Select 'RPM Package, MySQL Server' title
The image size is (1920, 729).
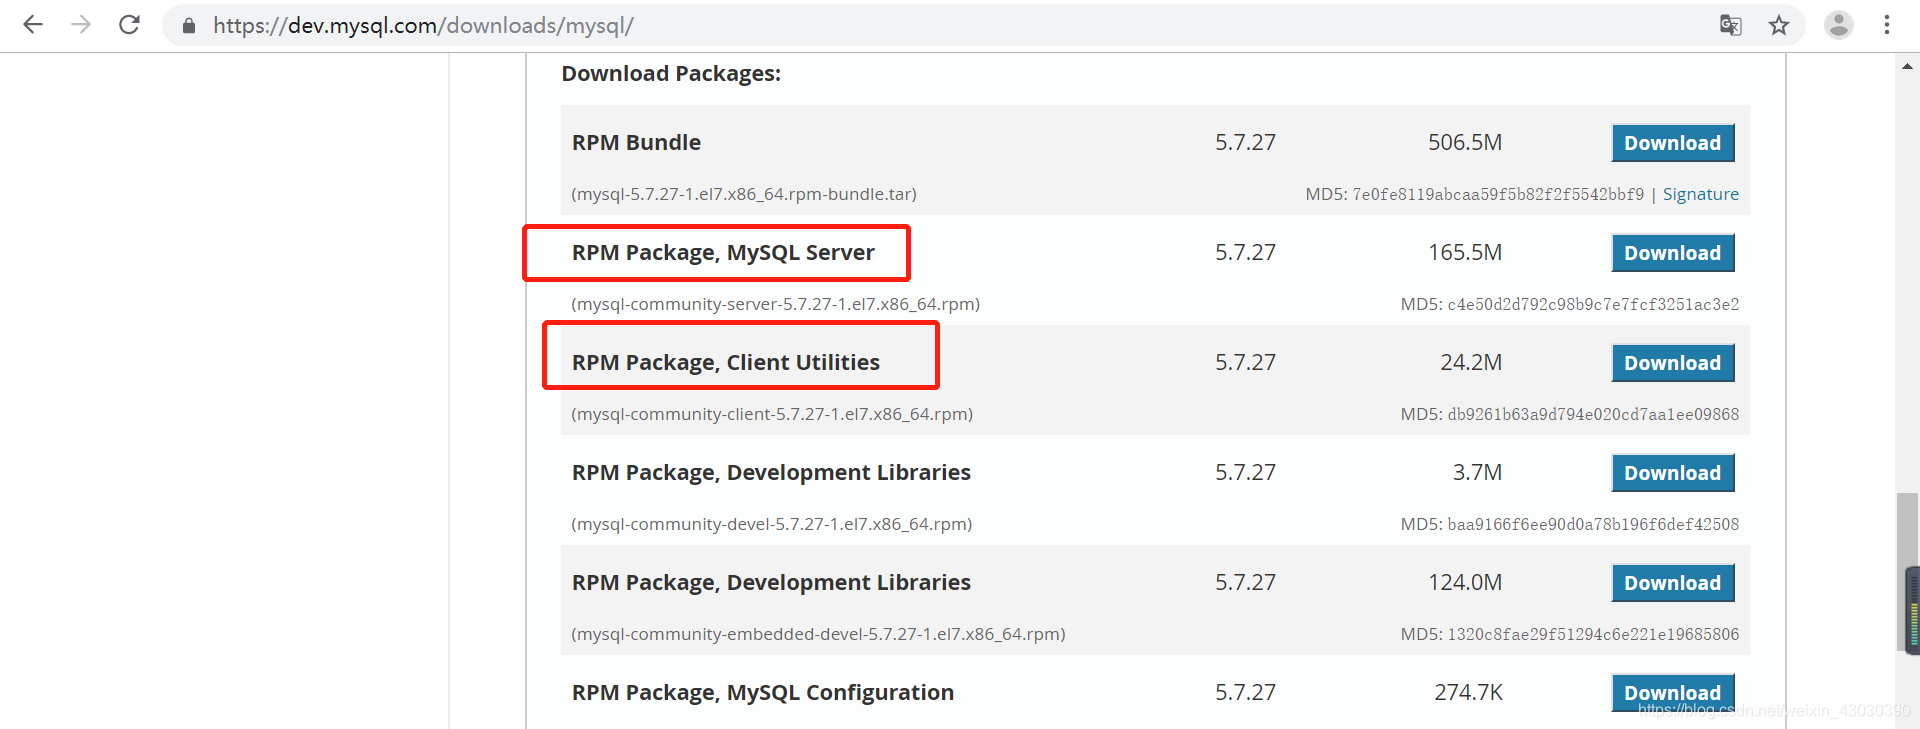point(723,253)
